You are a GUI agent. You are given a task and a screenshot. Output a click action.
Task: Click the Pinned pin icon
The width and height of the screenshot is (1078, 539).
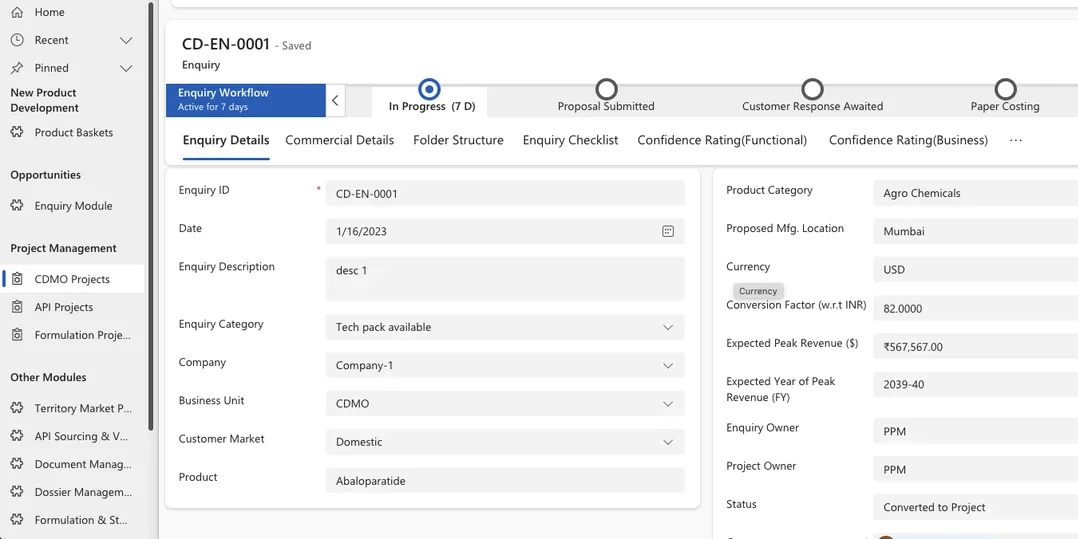pos(17,68)
